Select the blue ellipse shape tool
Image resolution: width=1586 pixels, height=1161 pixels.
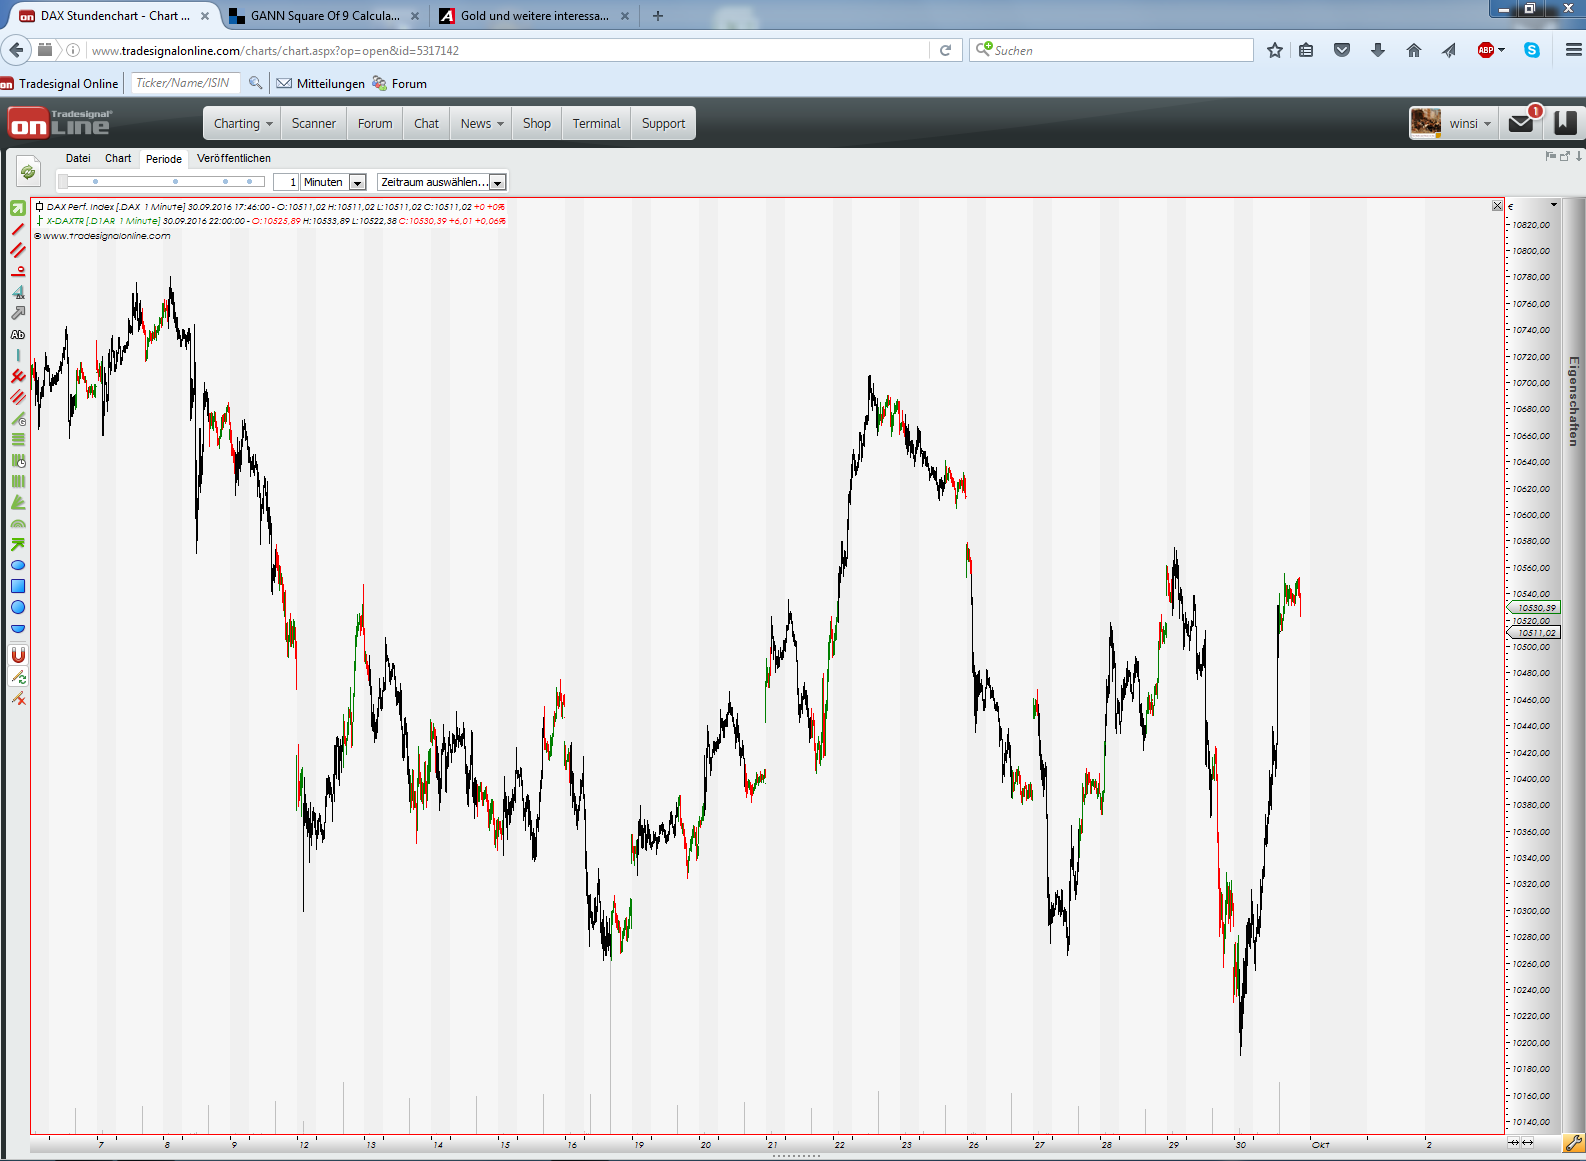coord(18,565)
